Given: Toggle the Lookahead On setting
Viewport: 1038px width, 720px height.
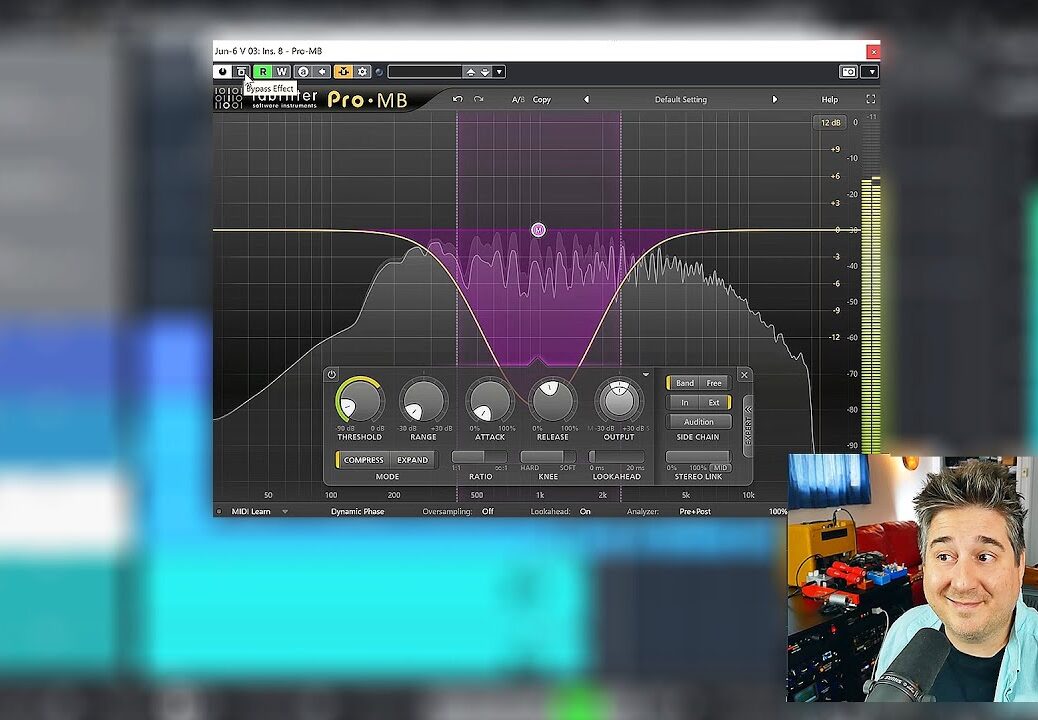Looking at the screenshot, I should click(x=585, y=512).
